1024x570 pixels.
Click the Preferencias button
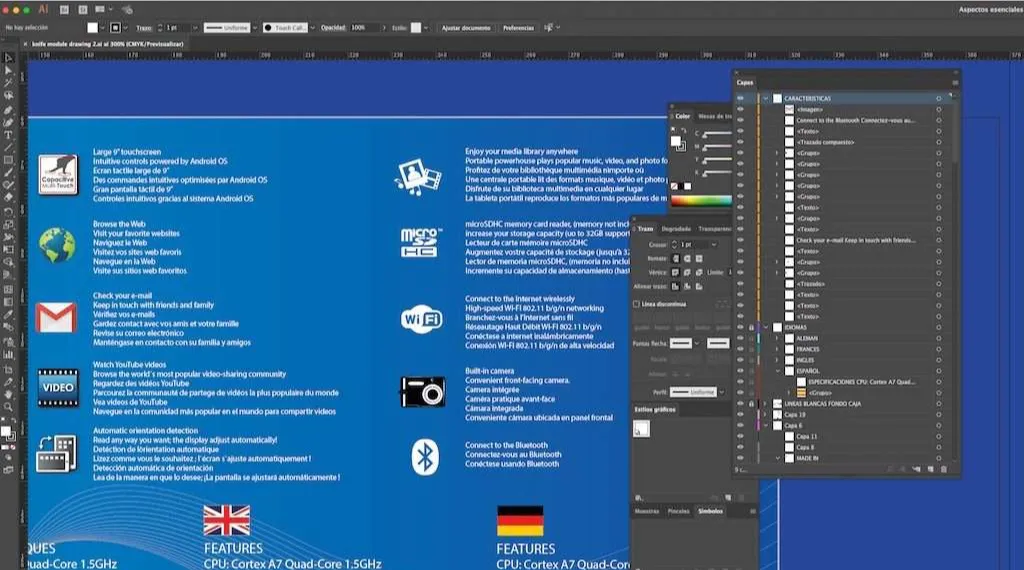tap(518, 28)
